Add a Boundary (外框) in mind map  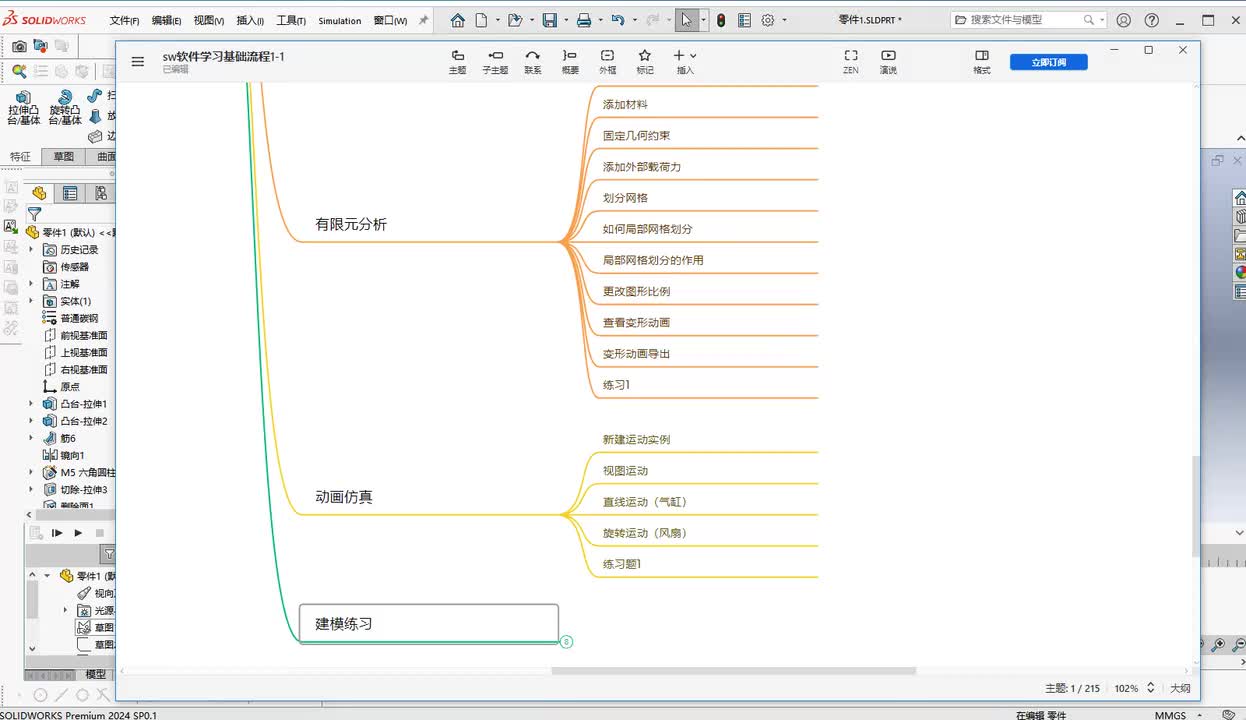point(607,62)
